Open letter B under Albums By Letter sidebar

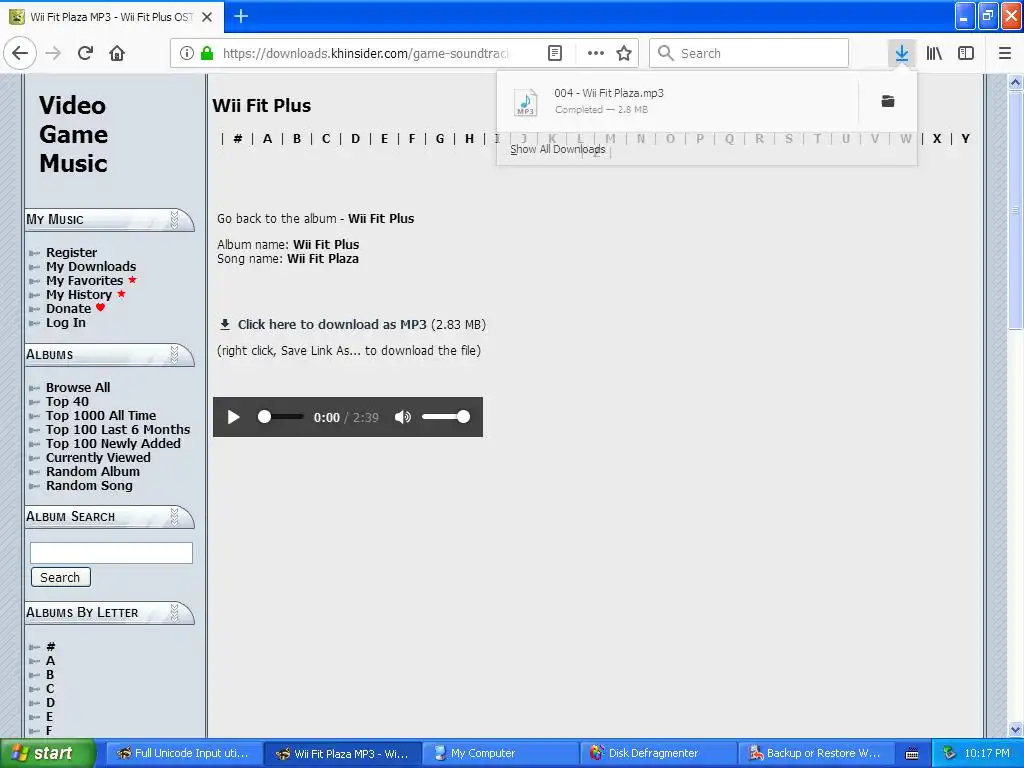(x=50, y=675)
